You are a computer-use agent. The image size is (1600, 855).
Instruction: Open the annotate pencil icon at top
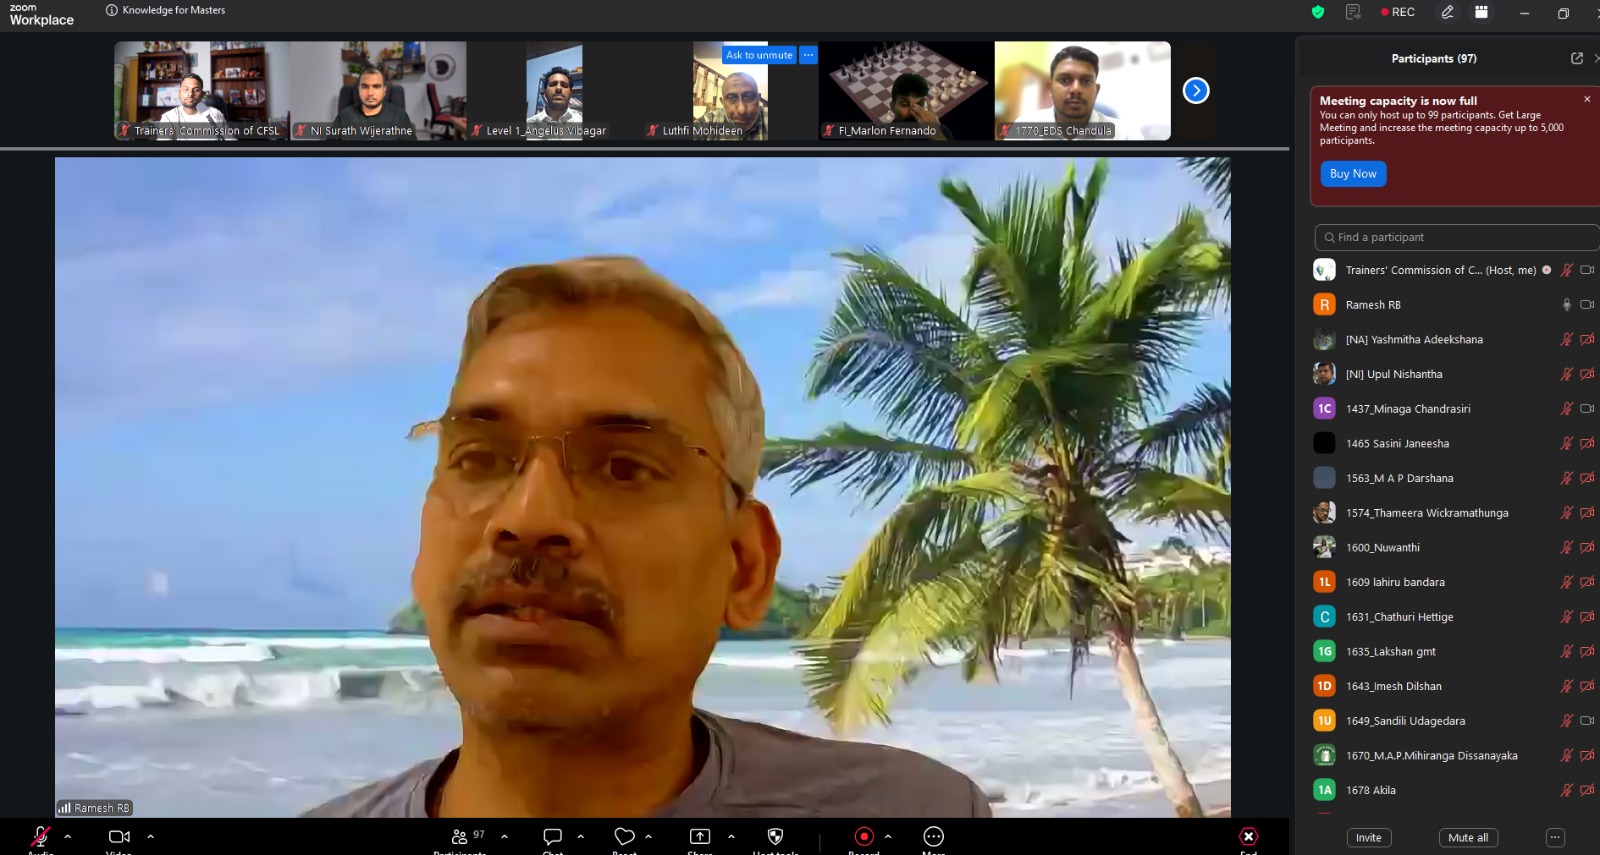pyautogui.click(x=1447, y=12)
